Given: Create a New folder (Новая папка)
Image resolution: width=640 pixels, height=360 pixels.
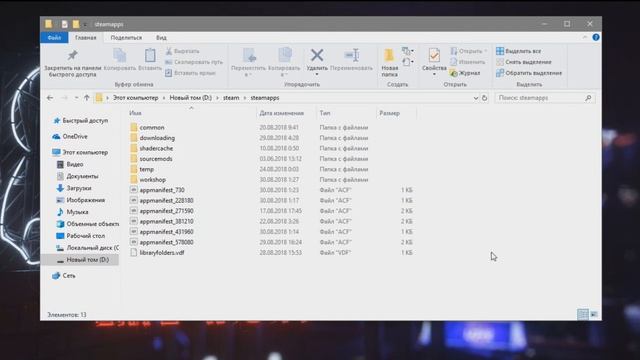Looking at the screenshot, I should tap(389, 63).
